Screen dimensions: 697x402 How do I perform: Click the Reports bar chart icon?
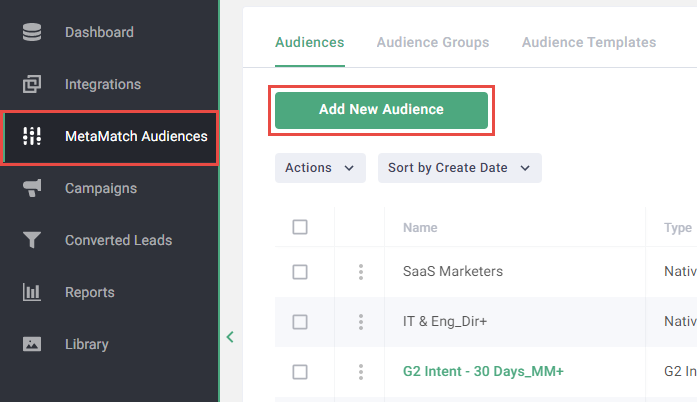click(x=32, y=292)
